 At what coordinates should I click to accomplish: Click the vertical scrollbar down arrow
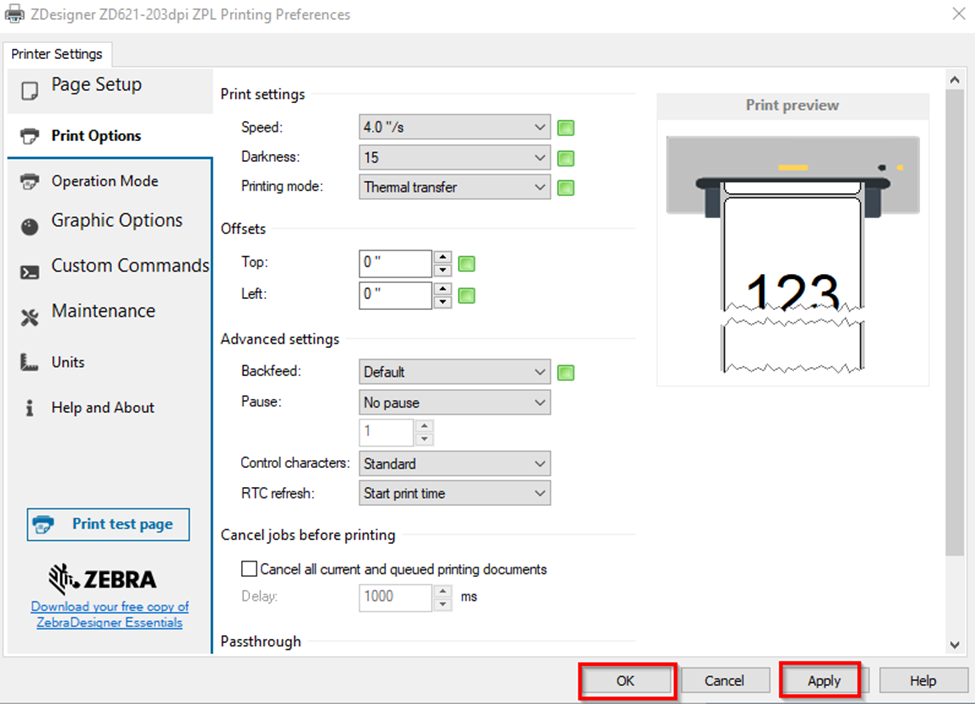pyautogui.click(x=953, y=646)
